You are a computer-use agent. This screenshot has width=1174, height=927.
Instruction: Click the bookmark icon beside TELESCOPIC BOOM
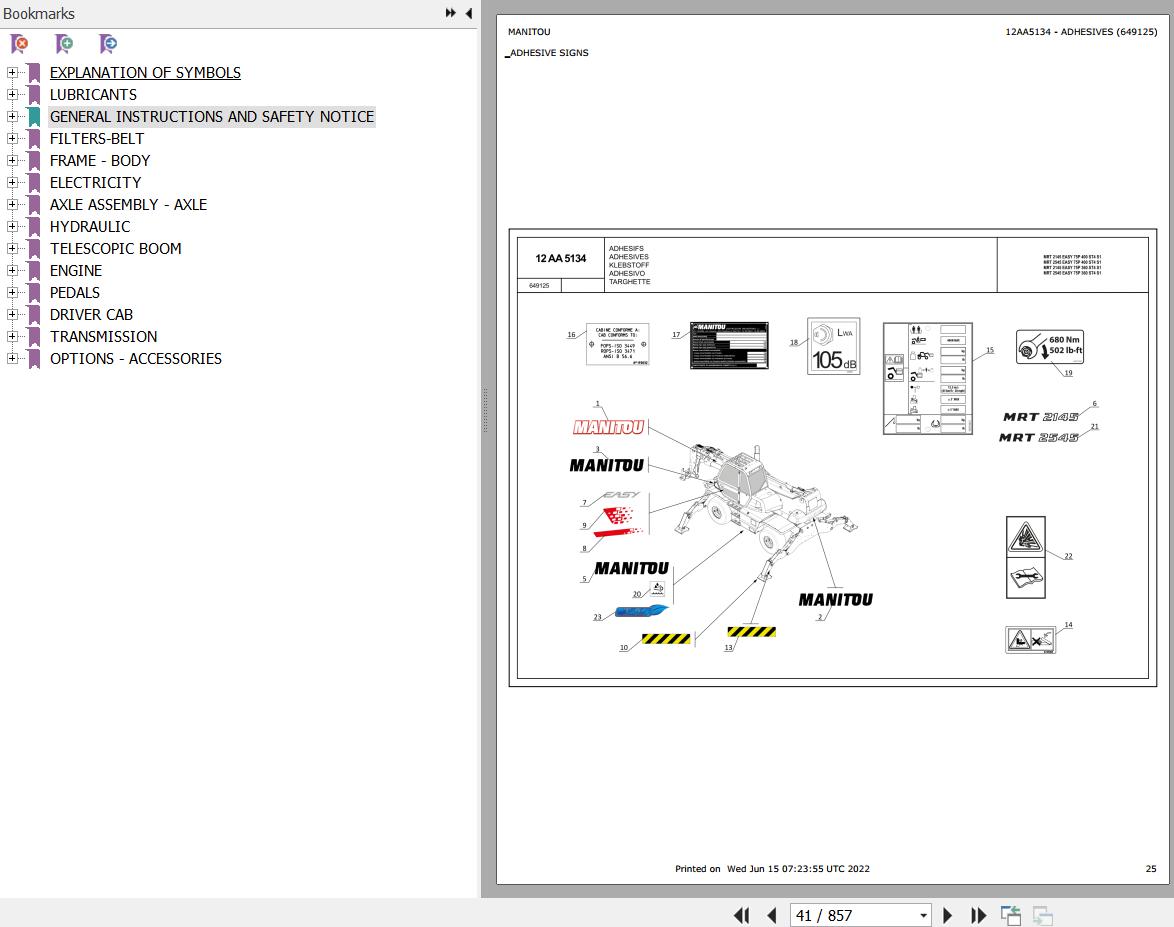click(34, 249)
